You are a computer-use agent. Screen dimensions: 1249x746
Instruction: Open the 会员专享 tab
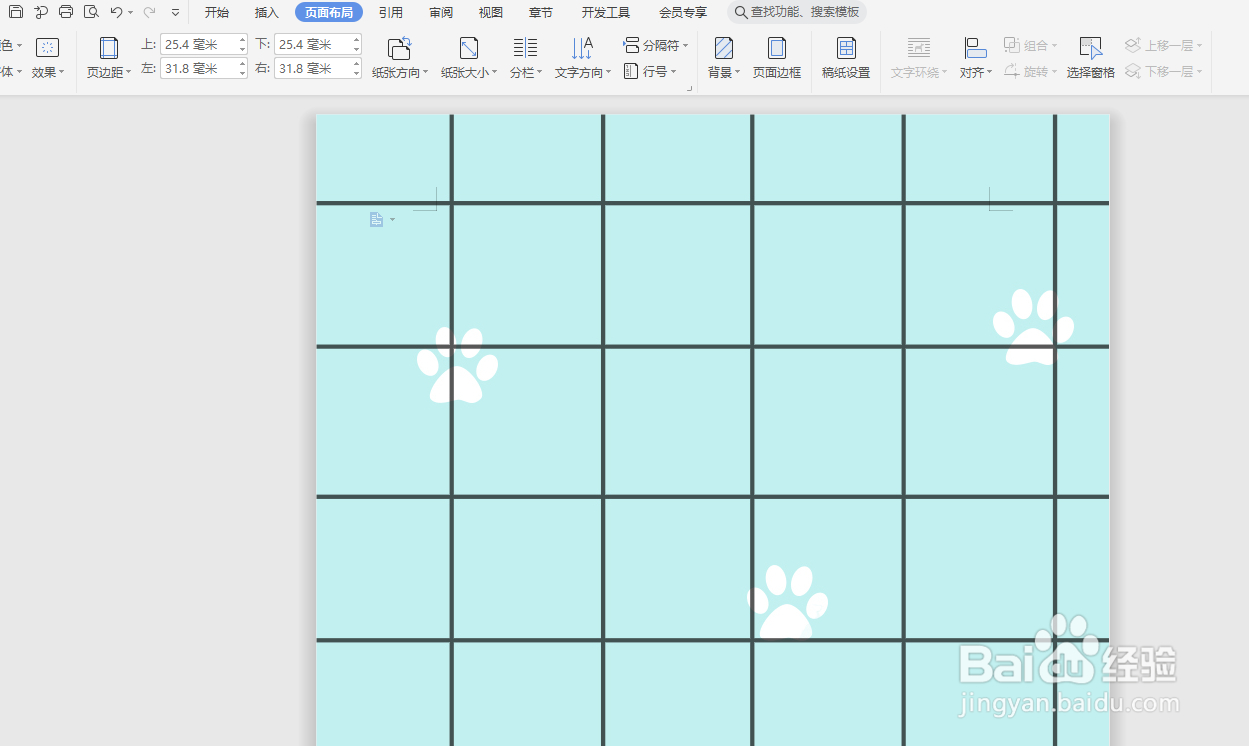(x=683, y=12)
